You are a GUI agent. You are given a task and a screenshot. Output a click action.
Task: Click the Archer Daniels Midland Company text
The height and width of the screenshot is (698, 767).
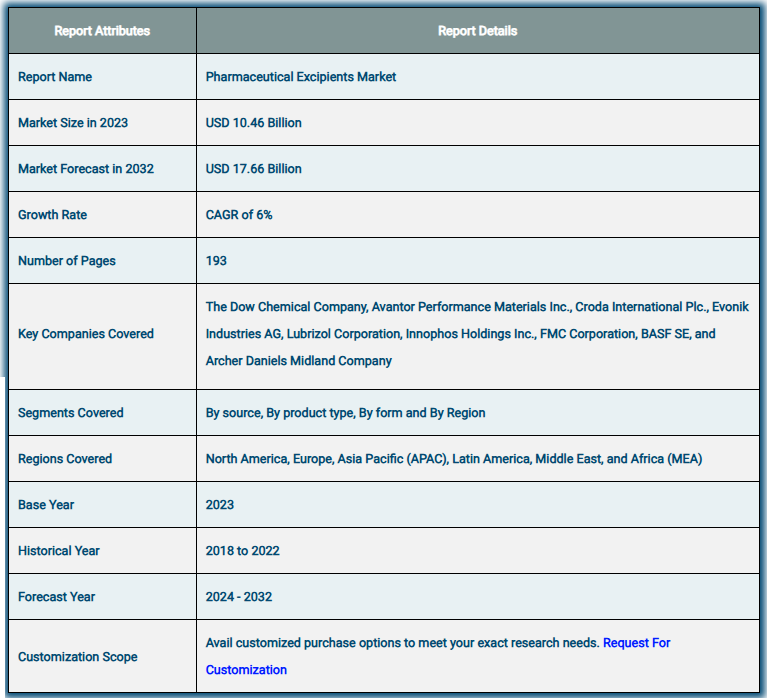click(298, 361)
